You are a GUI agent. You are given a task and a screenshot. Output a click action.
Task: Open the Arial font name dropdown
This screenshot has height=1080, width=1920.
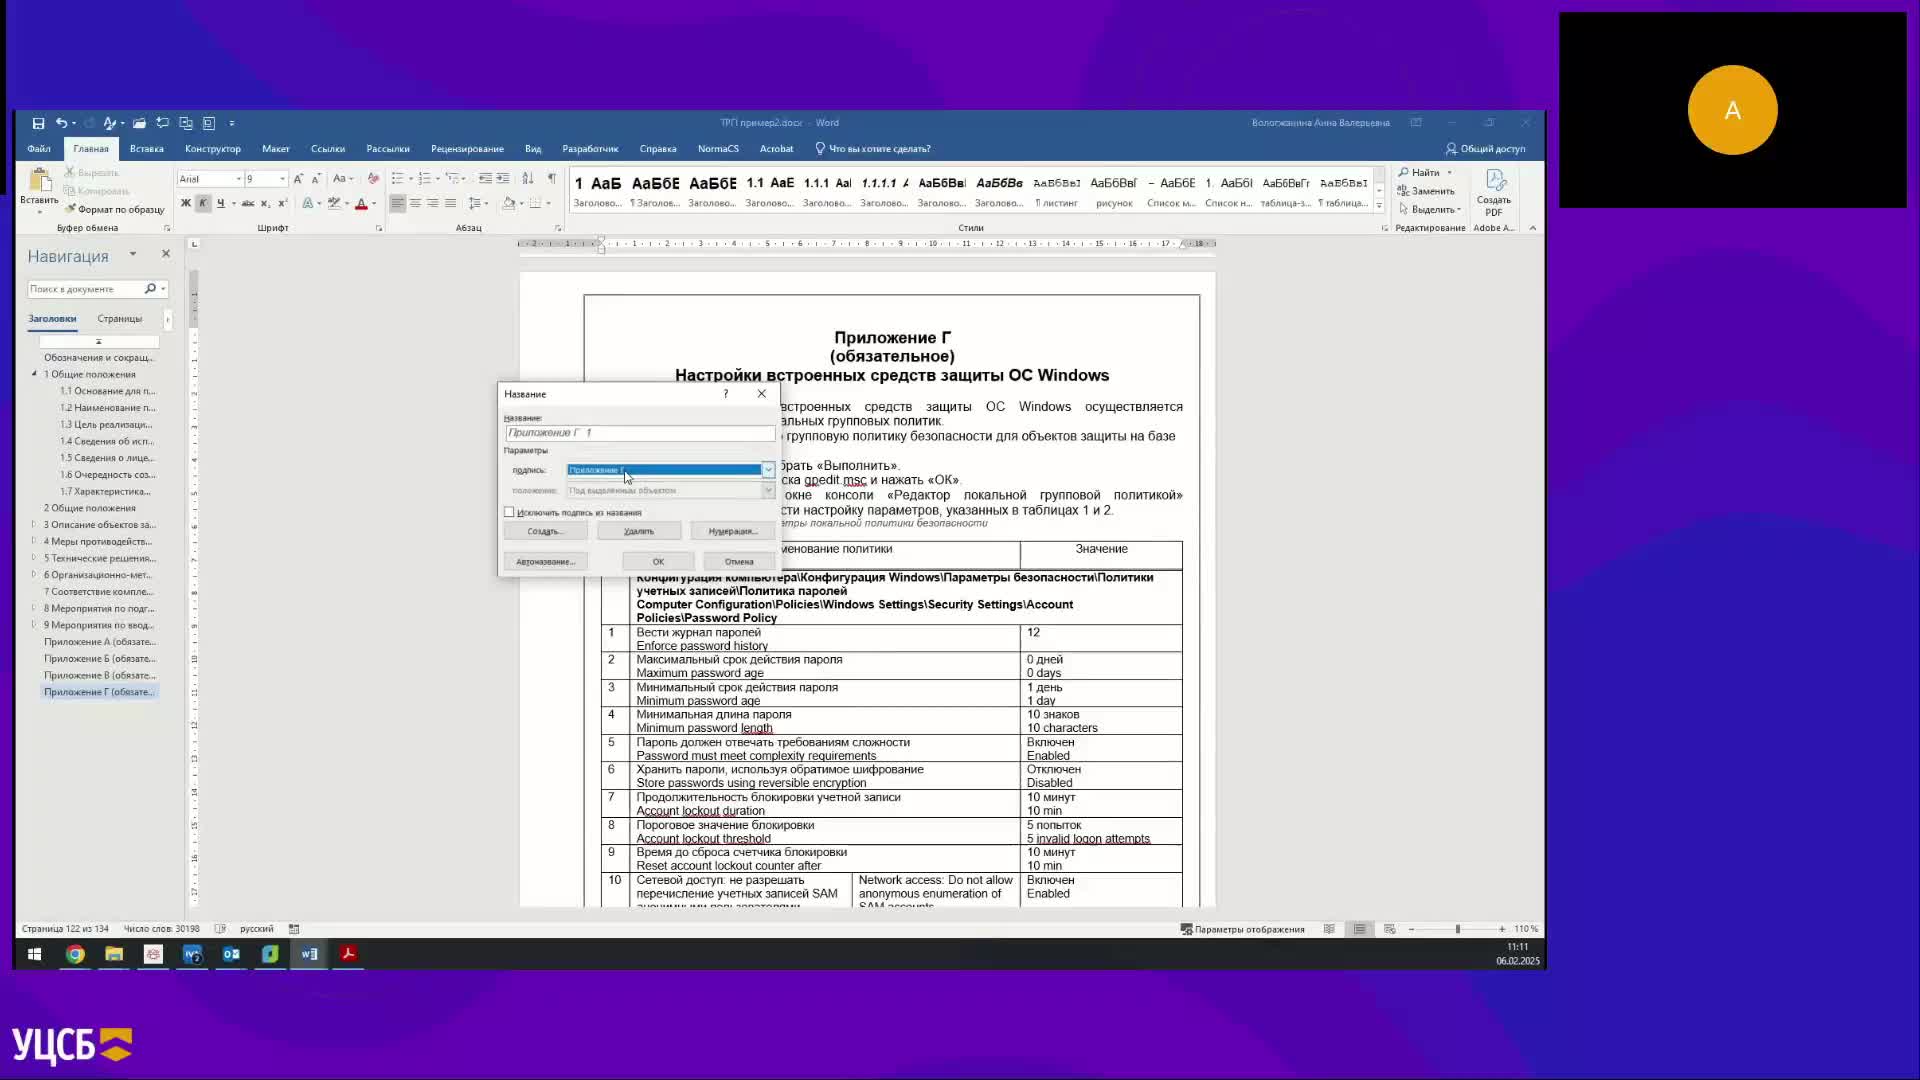(239, 179)
